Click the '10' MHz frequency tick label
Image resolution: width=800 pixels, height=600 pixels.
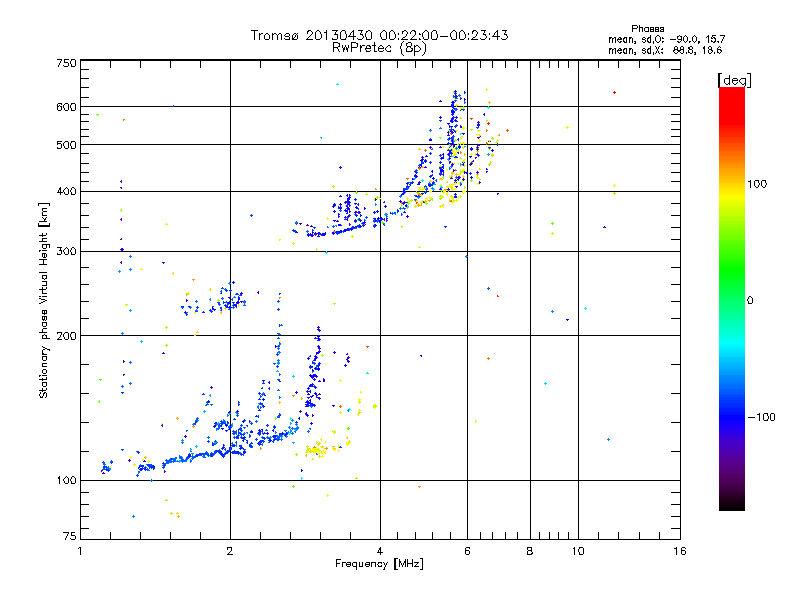578,551
